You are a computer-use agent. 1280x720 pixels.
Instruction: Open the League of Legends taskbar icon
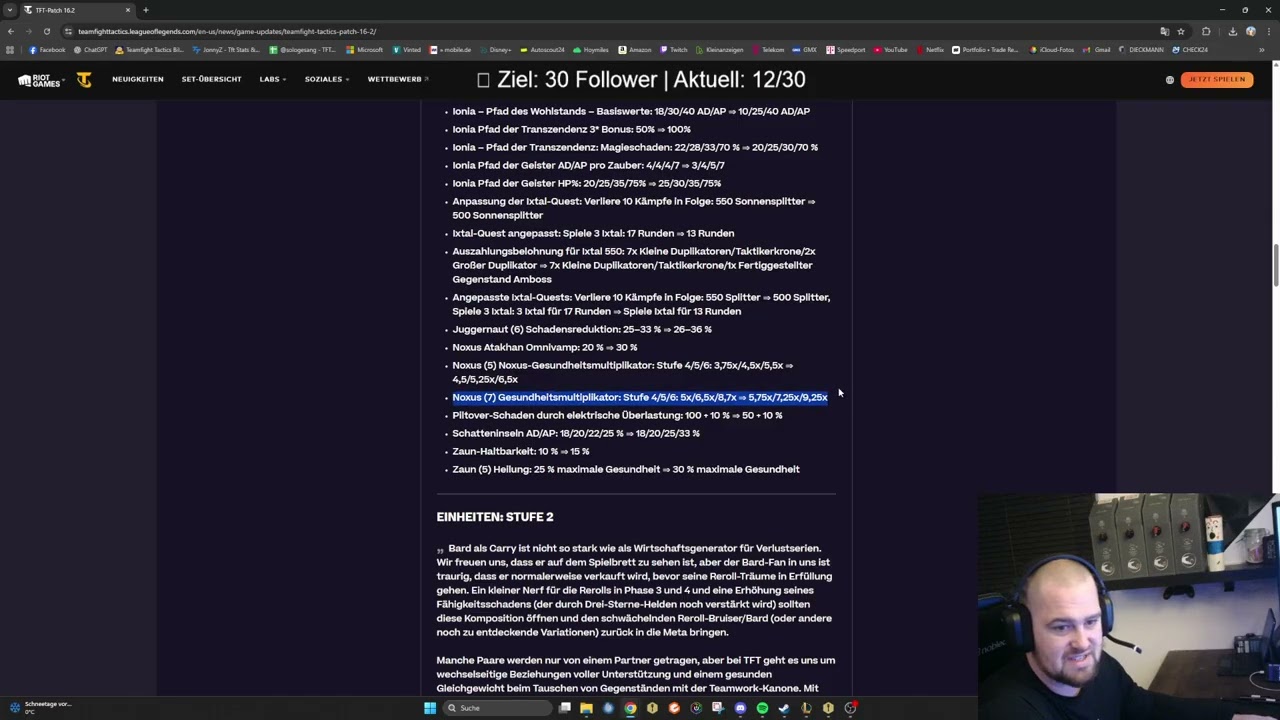coord(806,708)
